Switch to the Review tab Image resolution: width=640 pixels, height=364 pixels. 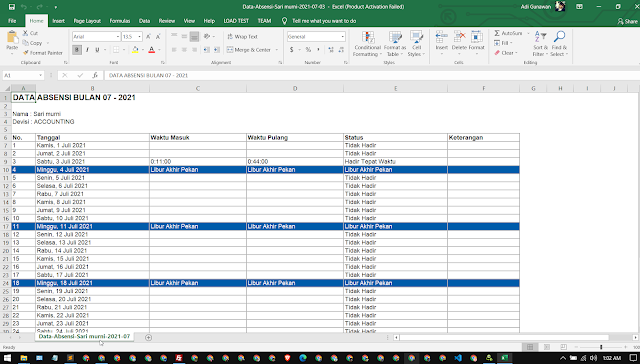coord(167,21)
